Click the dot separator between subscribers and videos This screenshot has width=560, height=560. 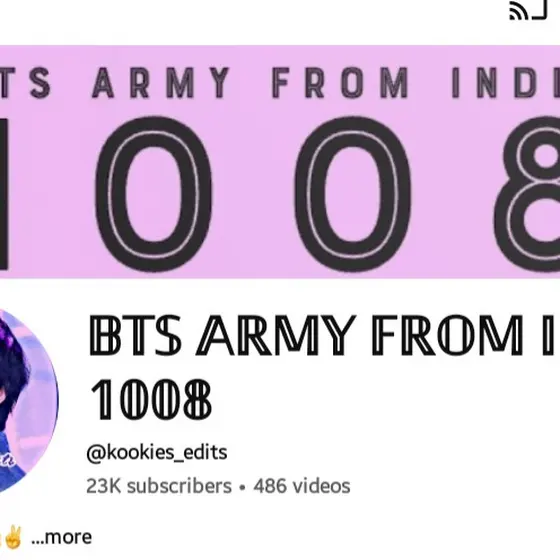pyautogui.click(x=242, y=488)
